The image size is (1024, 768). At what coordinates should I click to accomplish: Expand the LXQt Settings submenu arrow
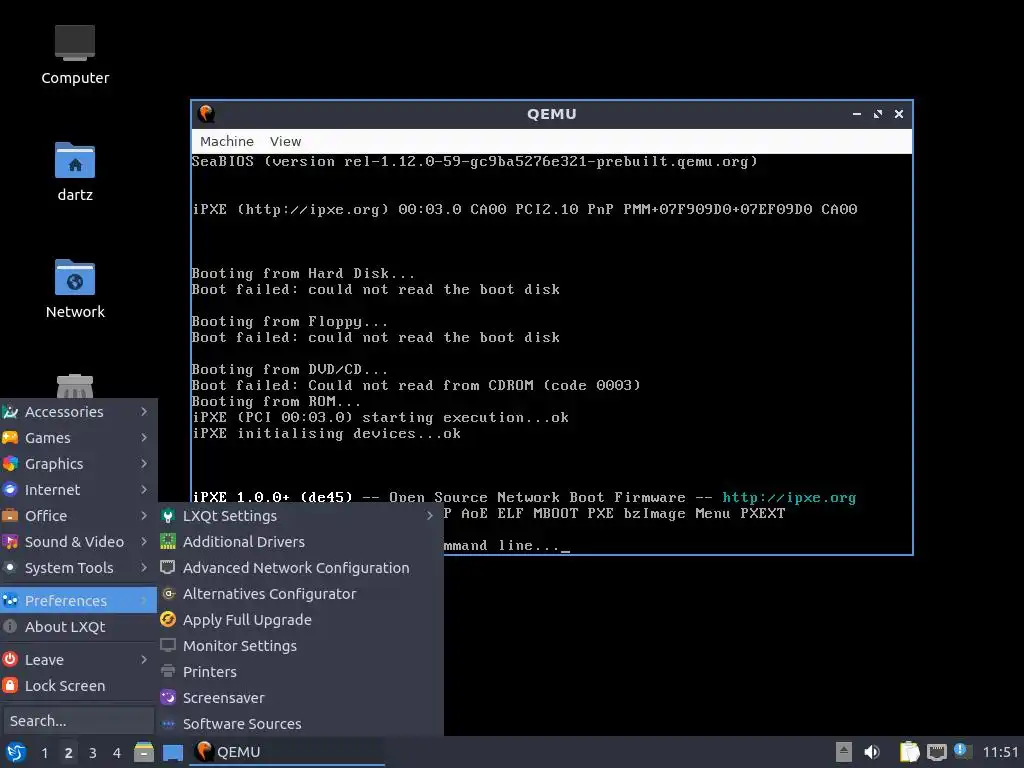430,516
